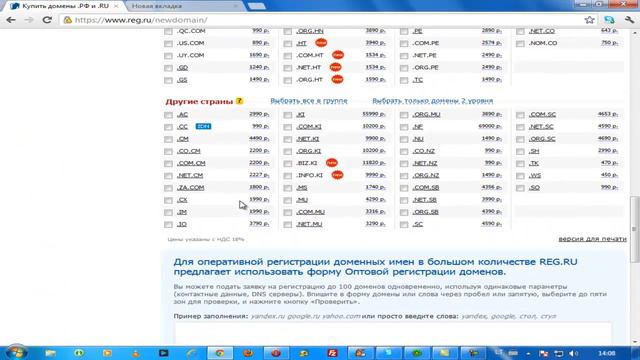The image size is (640, 360).
Task: Click the .COM.MU domain link
Action: click(x=310, y=212)
